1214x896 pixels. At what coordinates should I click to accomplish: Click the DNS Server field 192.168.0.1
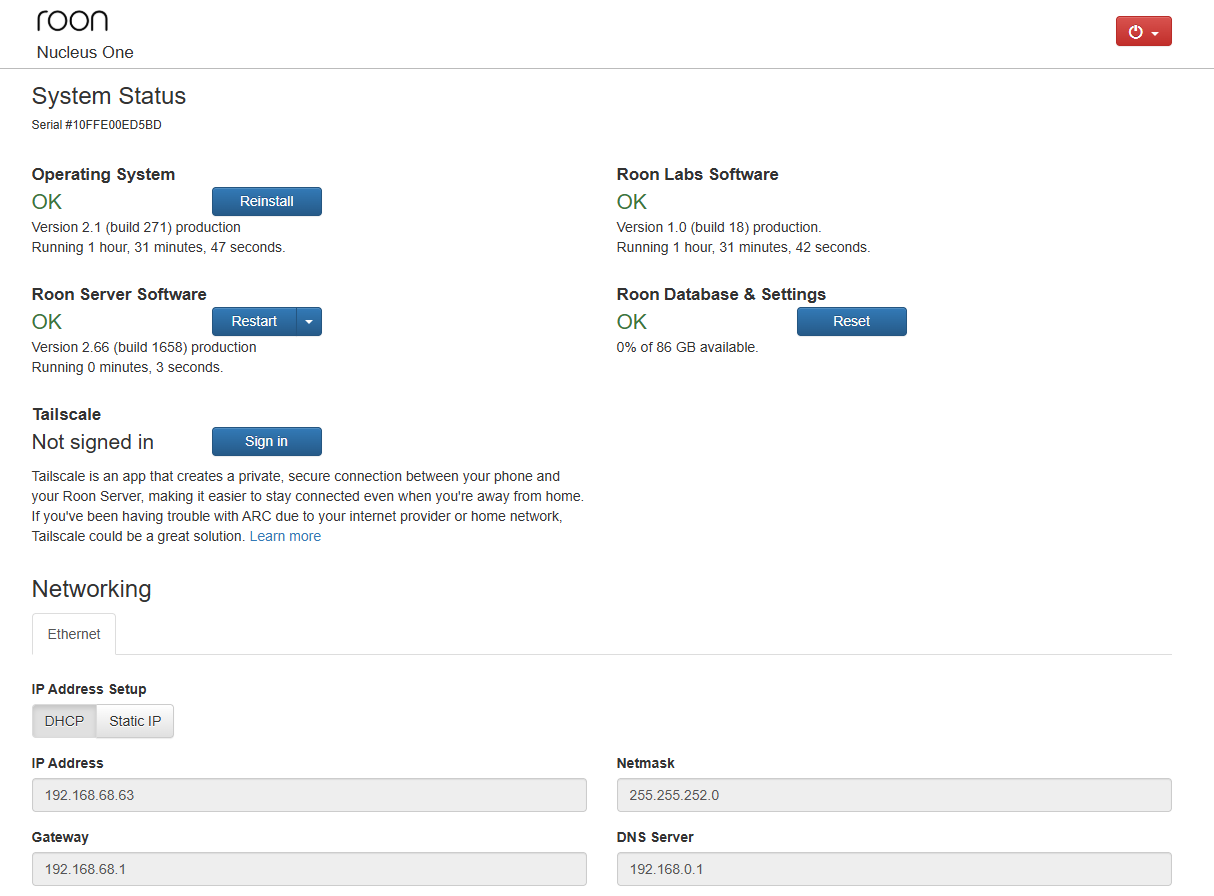click(894, 869)
